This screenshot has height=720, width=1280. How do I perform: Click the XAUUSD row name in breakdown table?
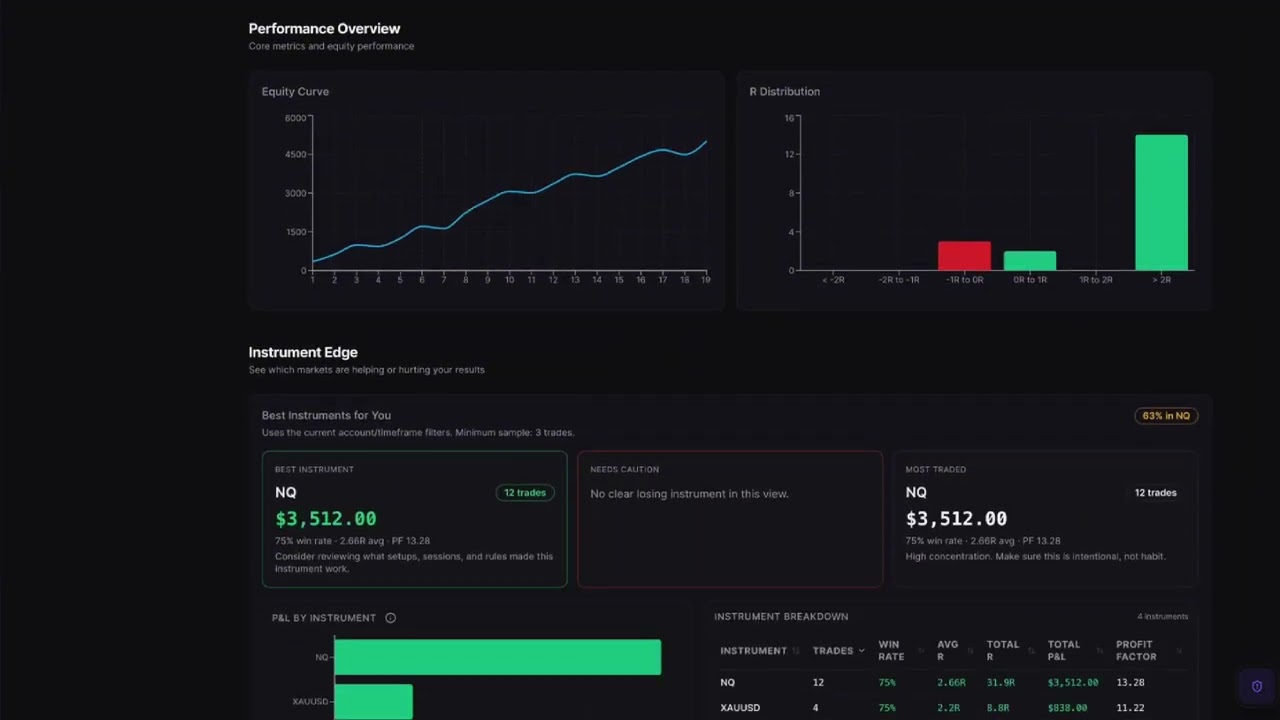tap(740, 708)
